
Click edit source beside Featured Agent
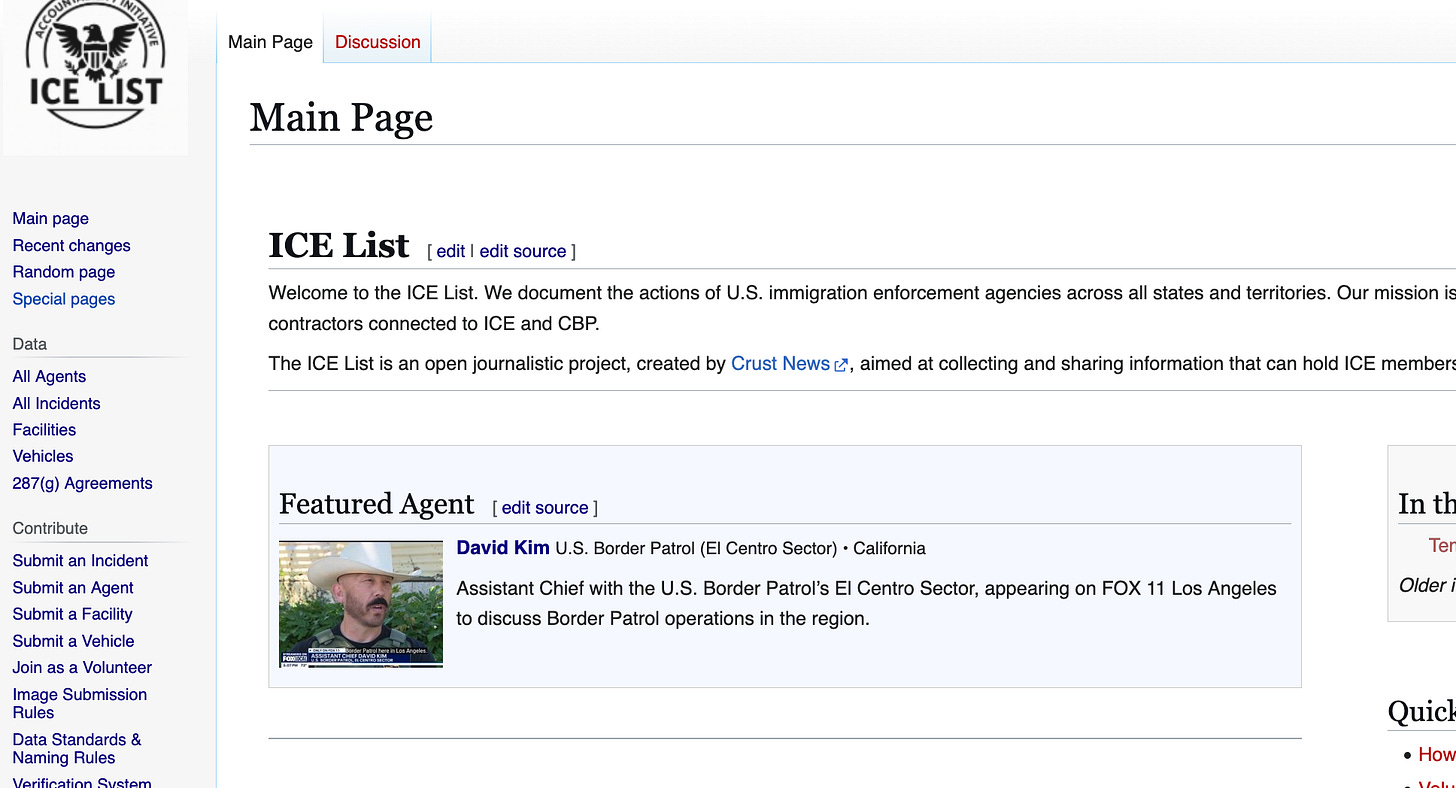(545, 508)
